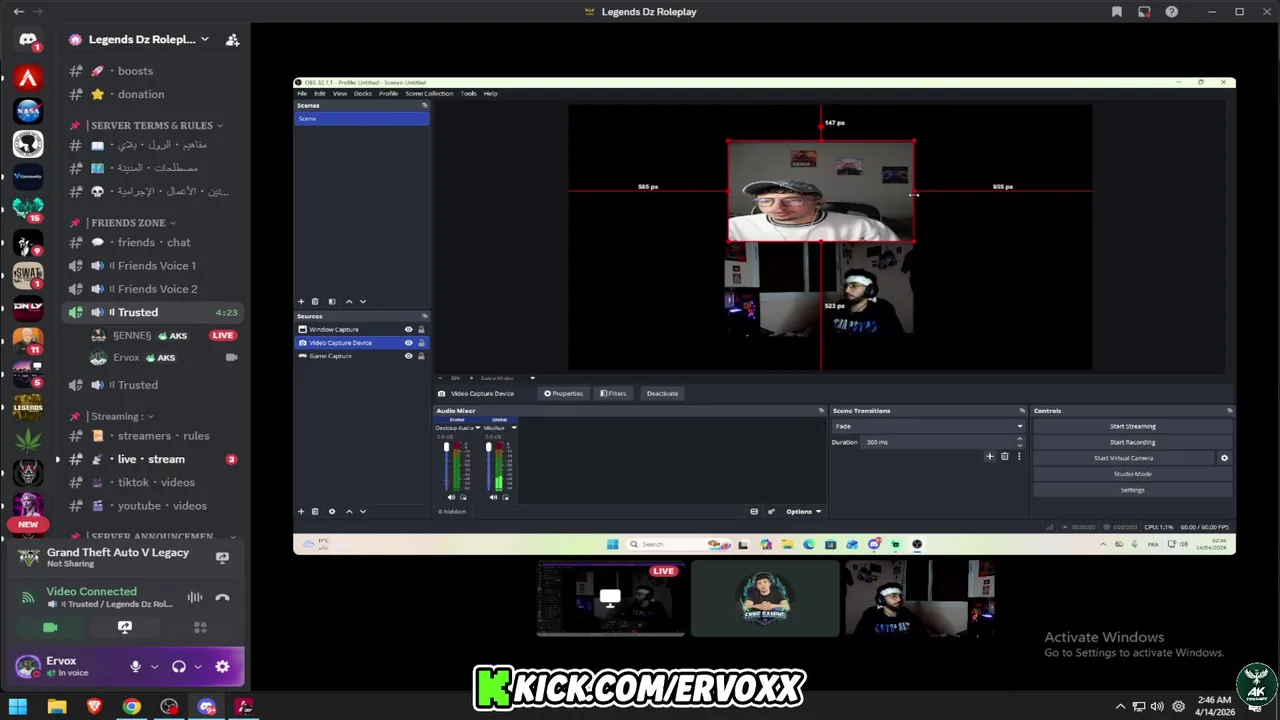Open the OBS Docks menu
This screenshot has height=720, width=1280.
(x=363, y=93)
